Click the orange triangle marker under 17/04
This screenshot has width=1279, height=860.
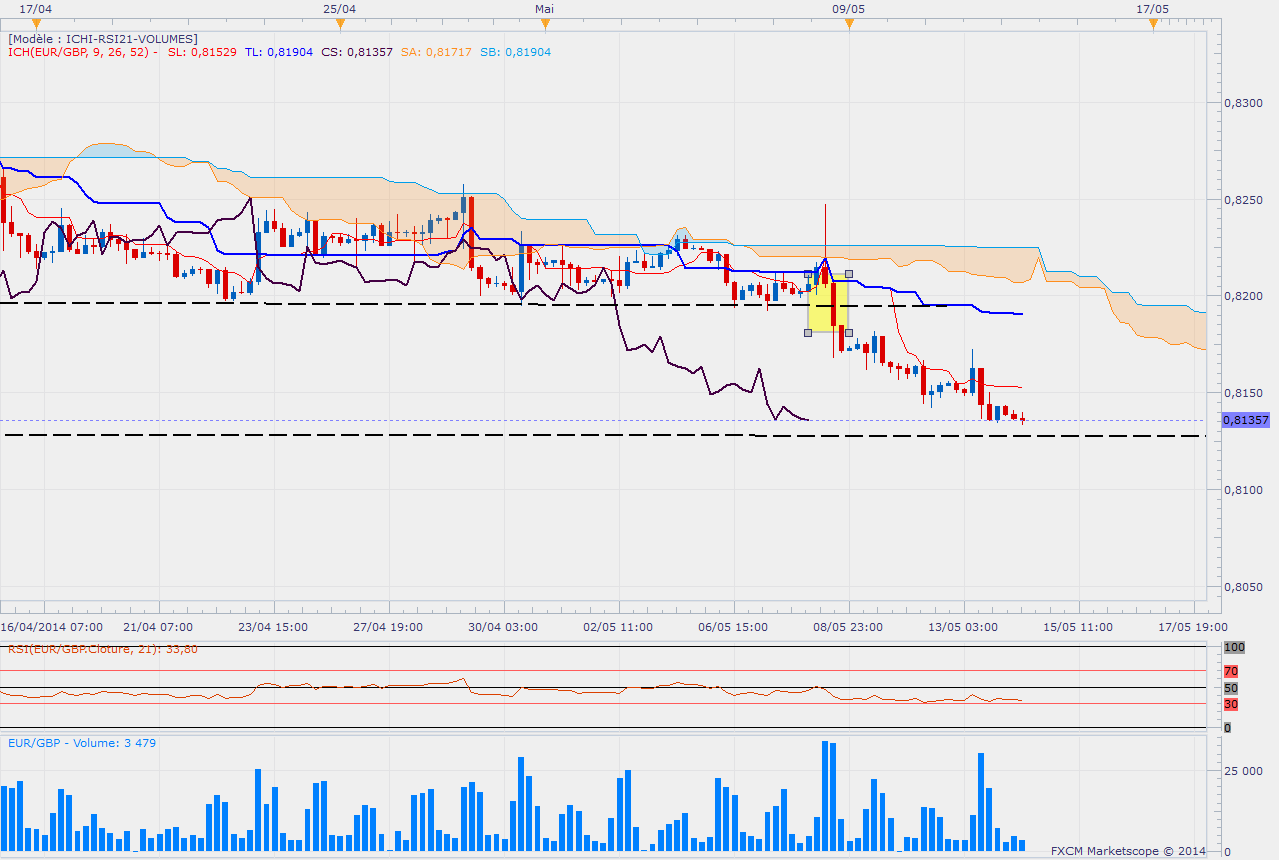pyautogui.click(x=35, y=23)
